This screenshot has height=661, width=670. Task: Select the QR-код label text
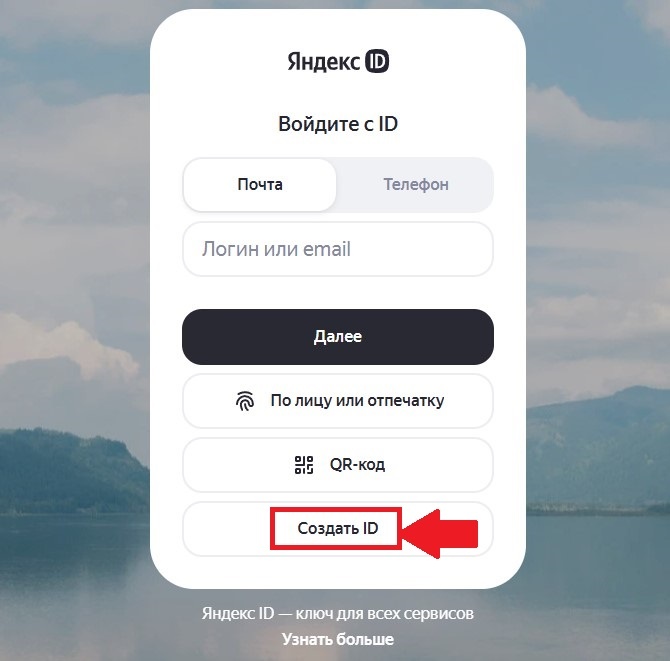click(x=357, y=464)
